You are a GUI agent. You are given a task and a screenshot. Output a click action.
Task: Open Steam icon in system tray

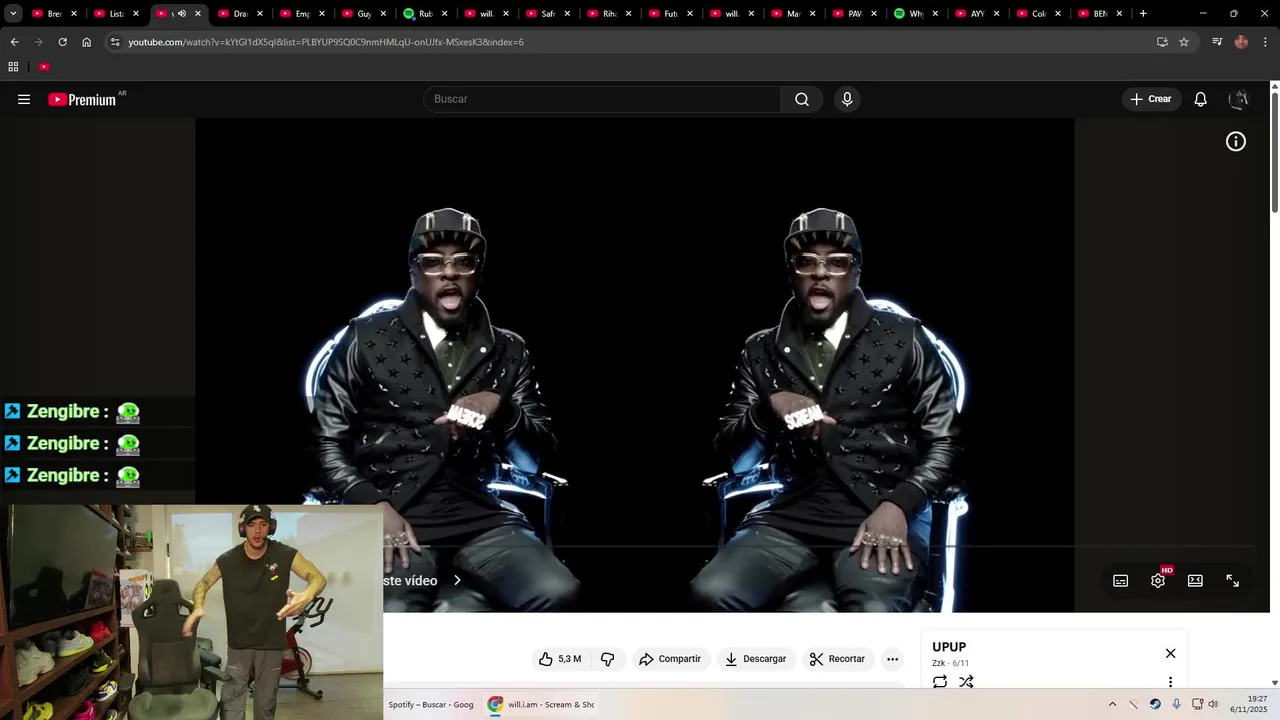coord(1155,705)
